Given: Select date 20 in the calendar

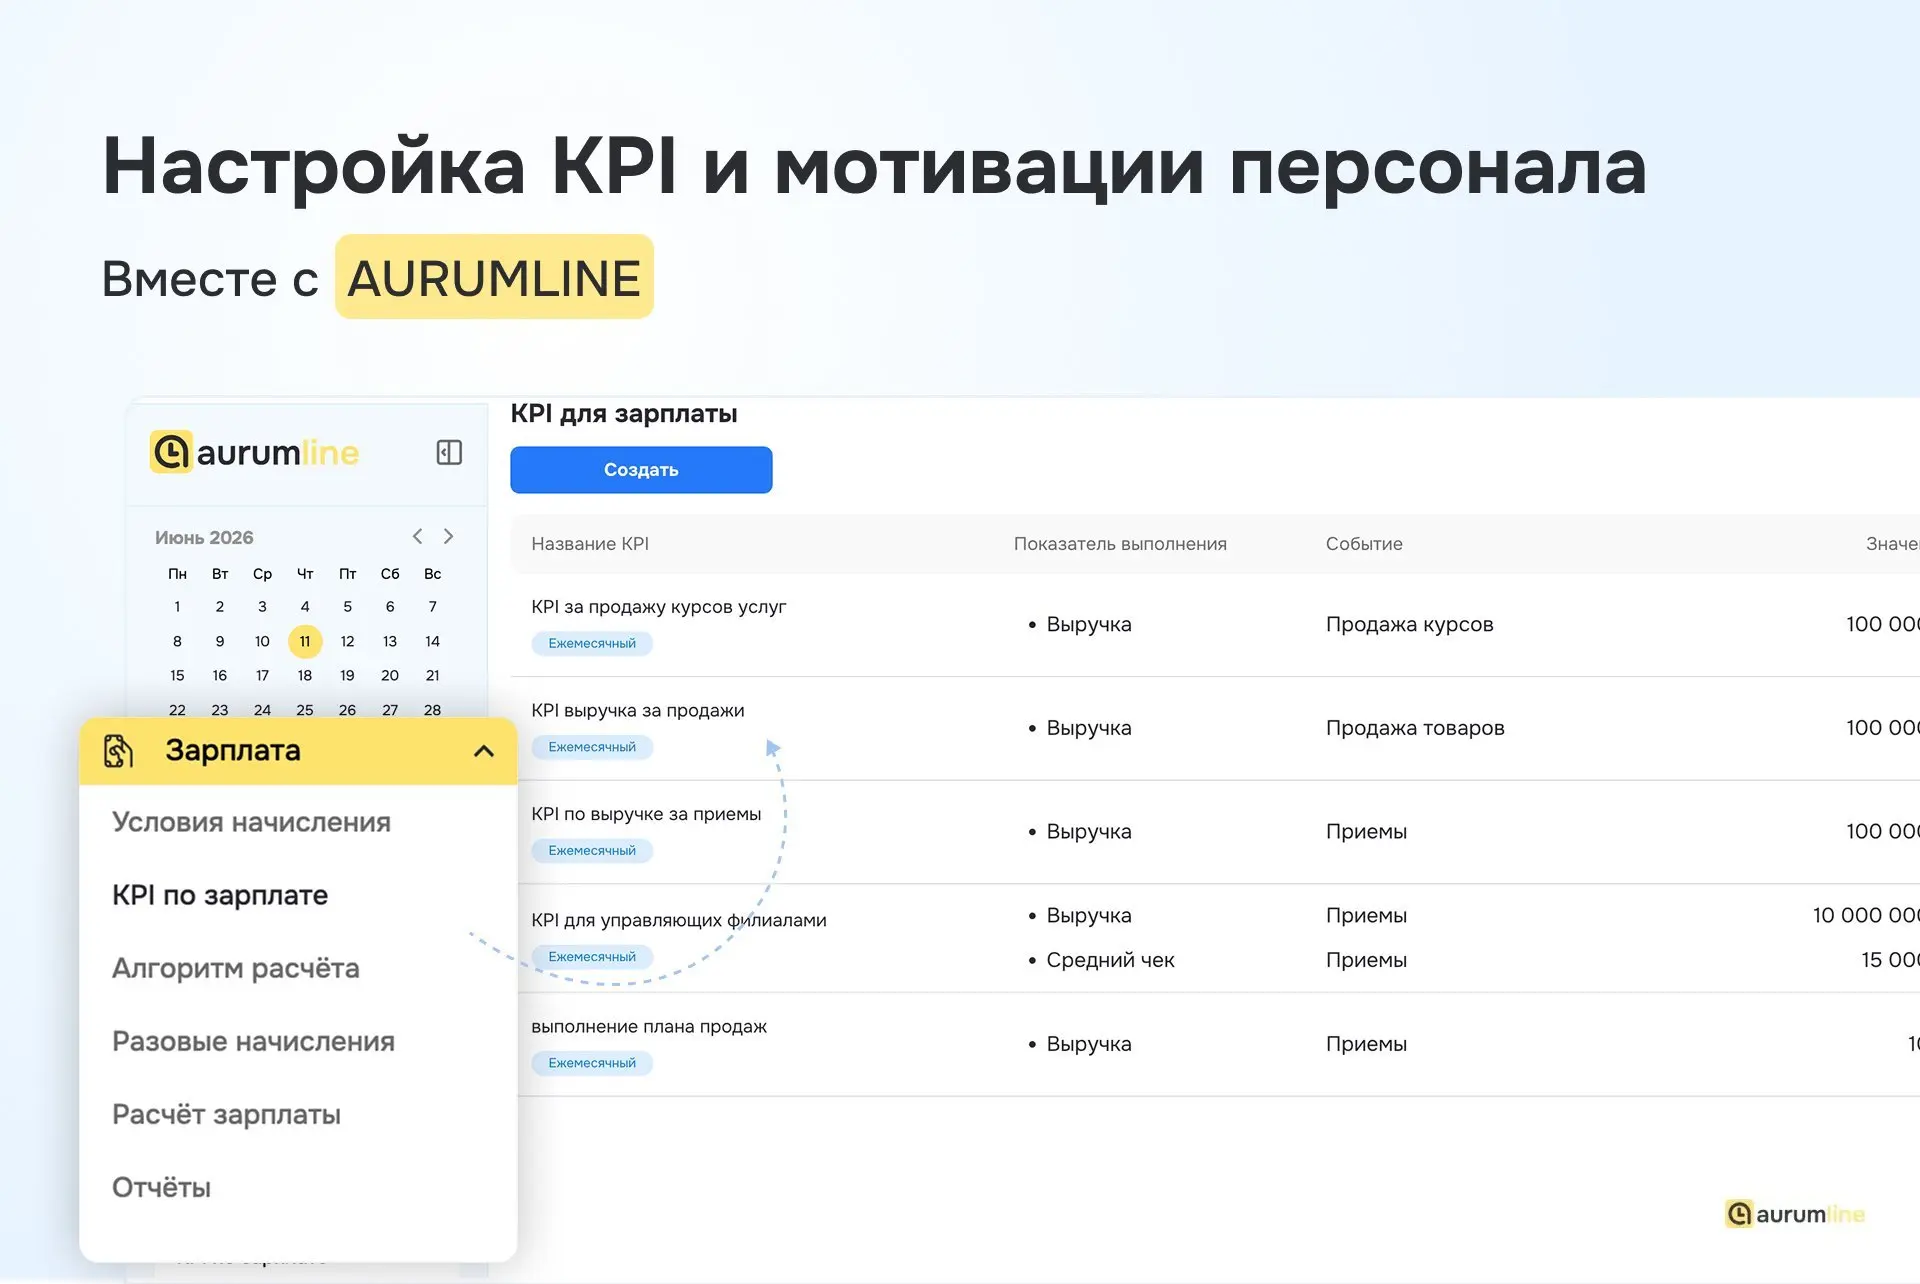Looking at the screenshot, I should coord(390,675).
